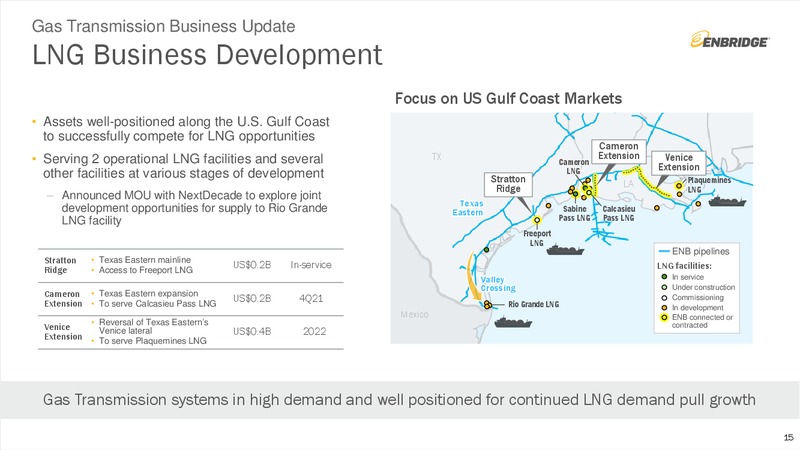Screen dimensions: 800x450
Task: Click the Sabine Pass LNG label
Action: pyautogui.click(x=574, y=213)
